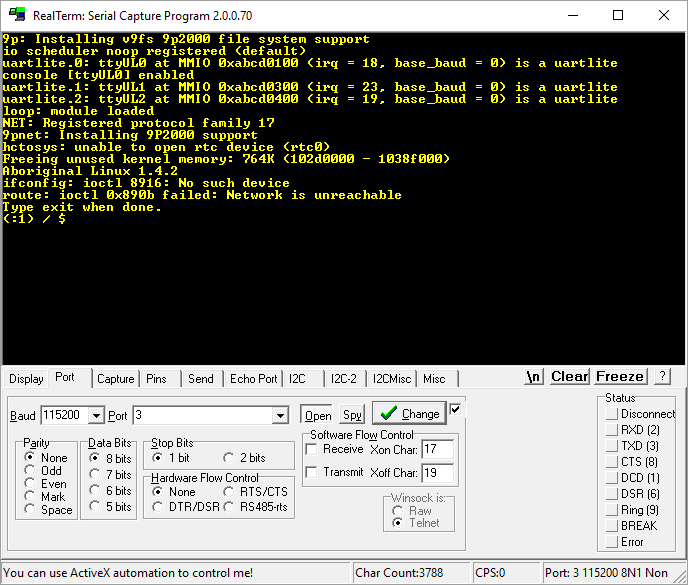This screenshot has width=688, height=585.
Task: Click the Open port button
Action: click(x=318, y=415)
